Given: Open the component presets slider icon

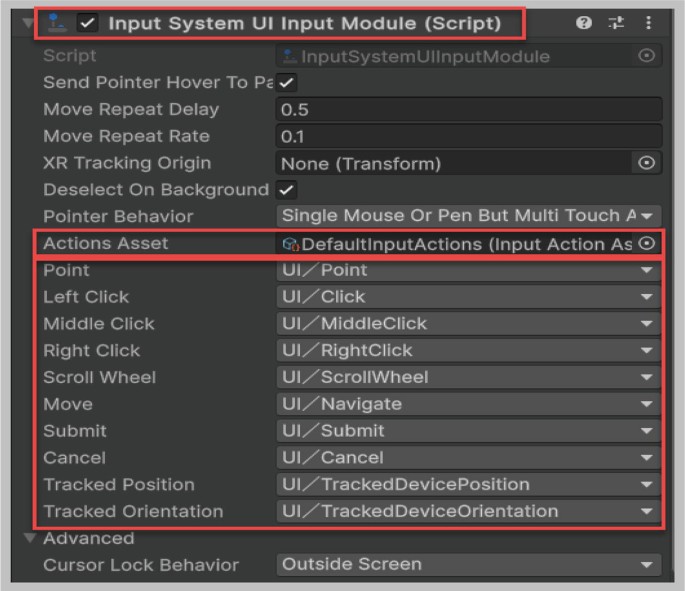Looking at the screenshot, I should click(x=616, y=22).
